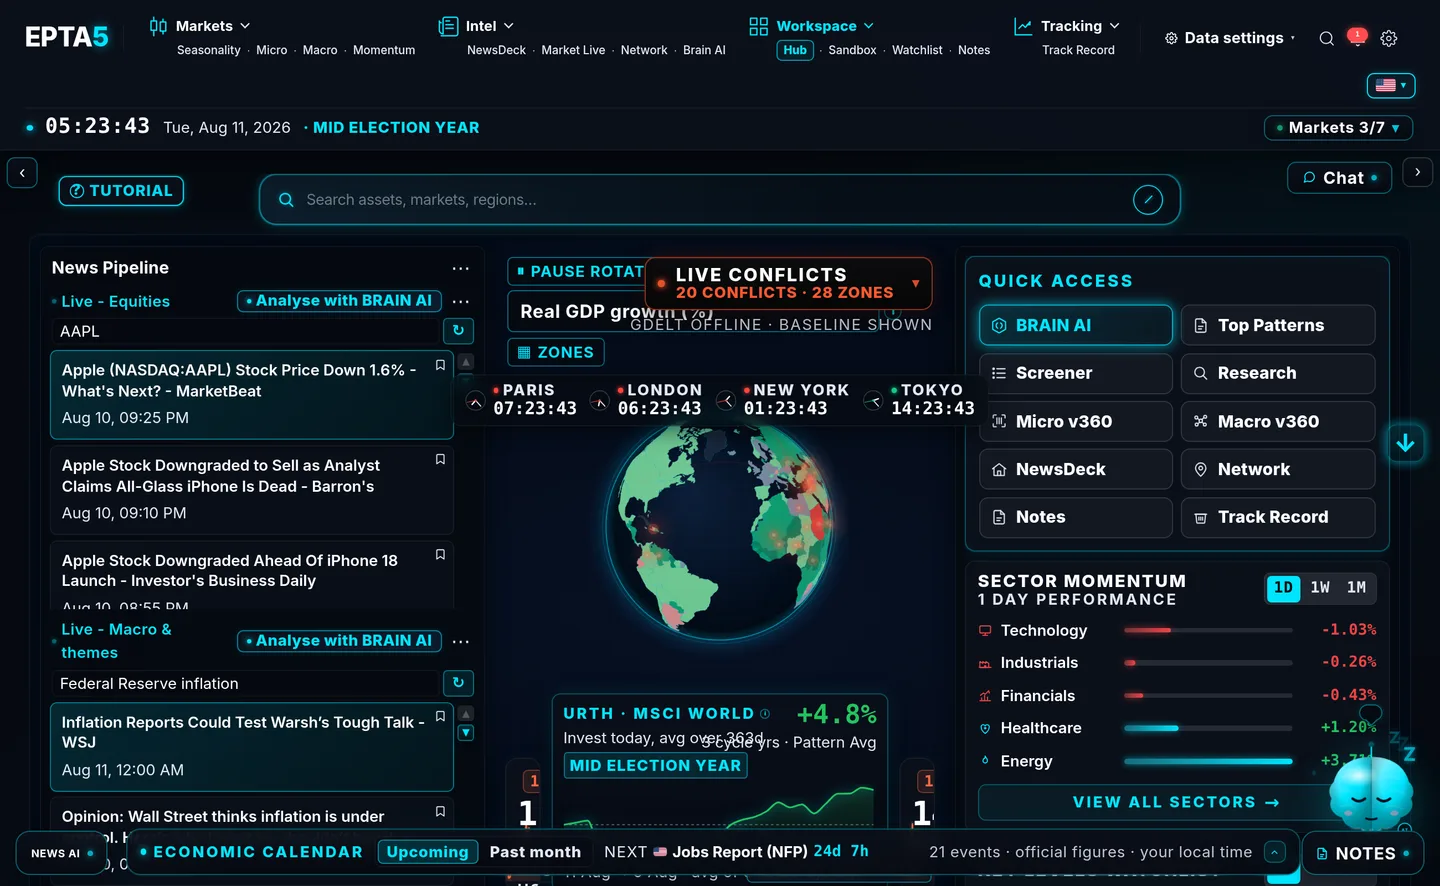Open the Data settings dropdown
The image size is (1440, 886).
(1230, 38)
